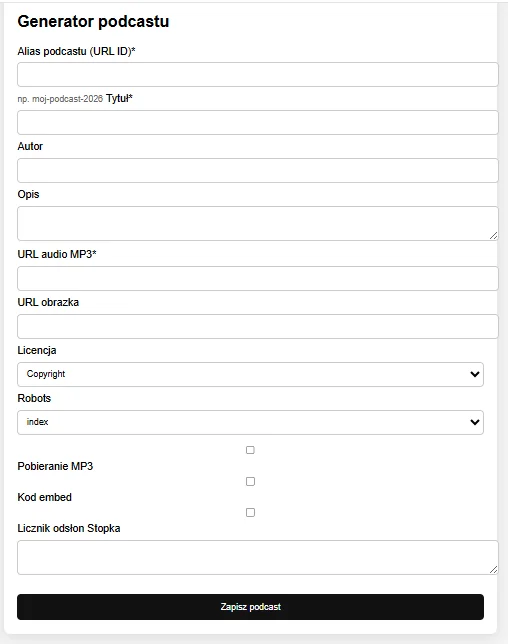Click the chevron arrow of Robots select
The height and width of the screenshot is (644, 508).
475,422
